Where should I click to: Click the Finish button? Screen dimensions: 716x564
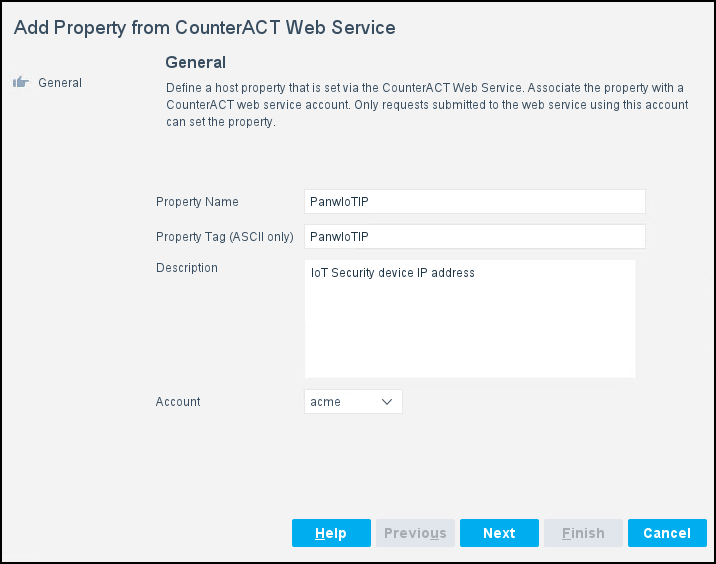click(x=583, y=533)
